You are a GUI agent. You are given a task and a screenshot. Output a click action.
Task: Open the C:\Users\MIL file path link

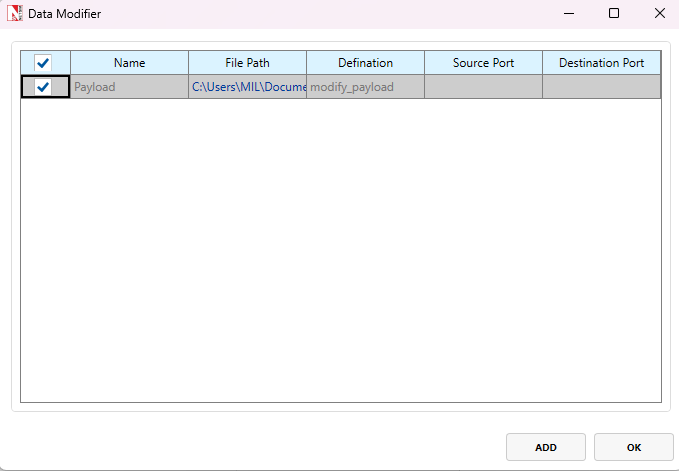(x=248, y=87)
